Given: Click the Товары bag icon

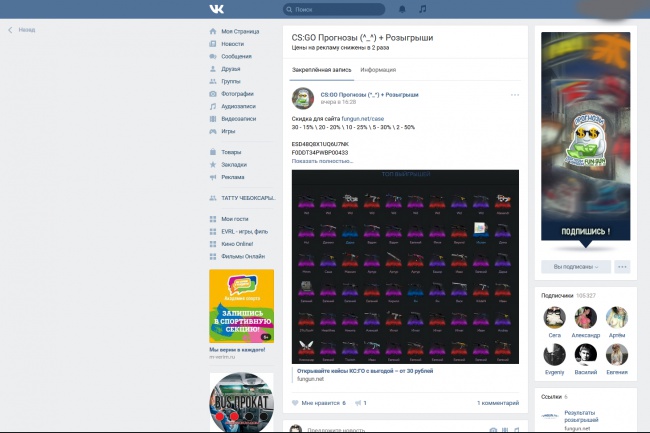Looking at the screenshot, I should (213, 152).
